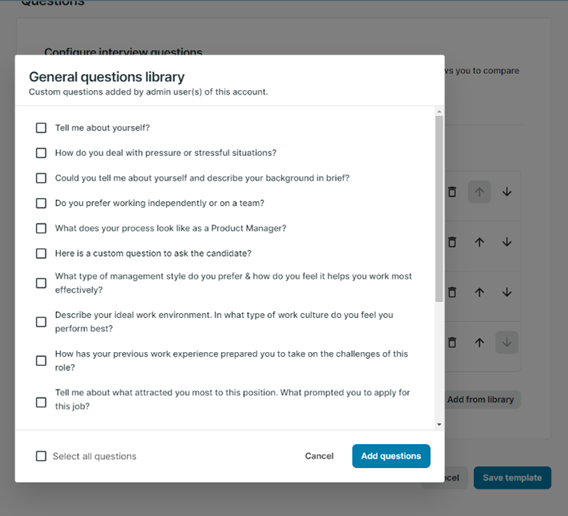568x516 pixels.
Task: Move last question up with arrow
Action: [x=479, y=342]
